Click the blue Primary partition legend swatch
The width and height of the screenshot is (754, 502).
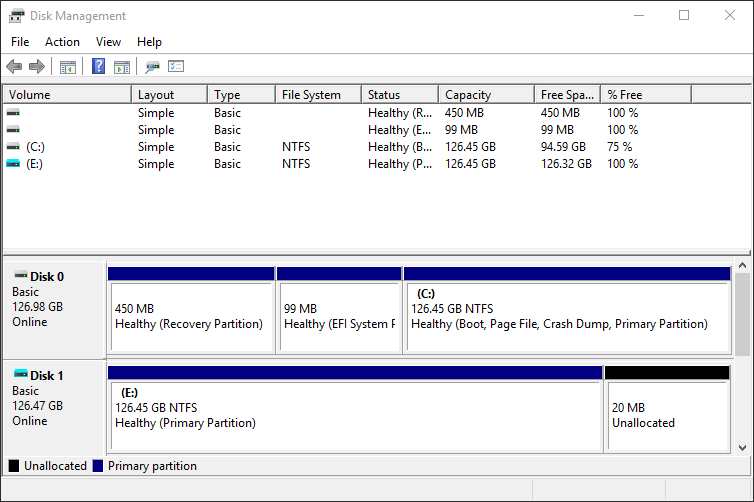98,466
